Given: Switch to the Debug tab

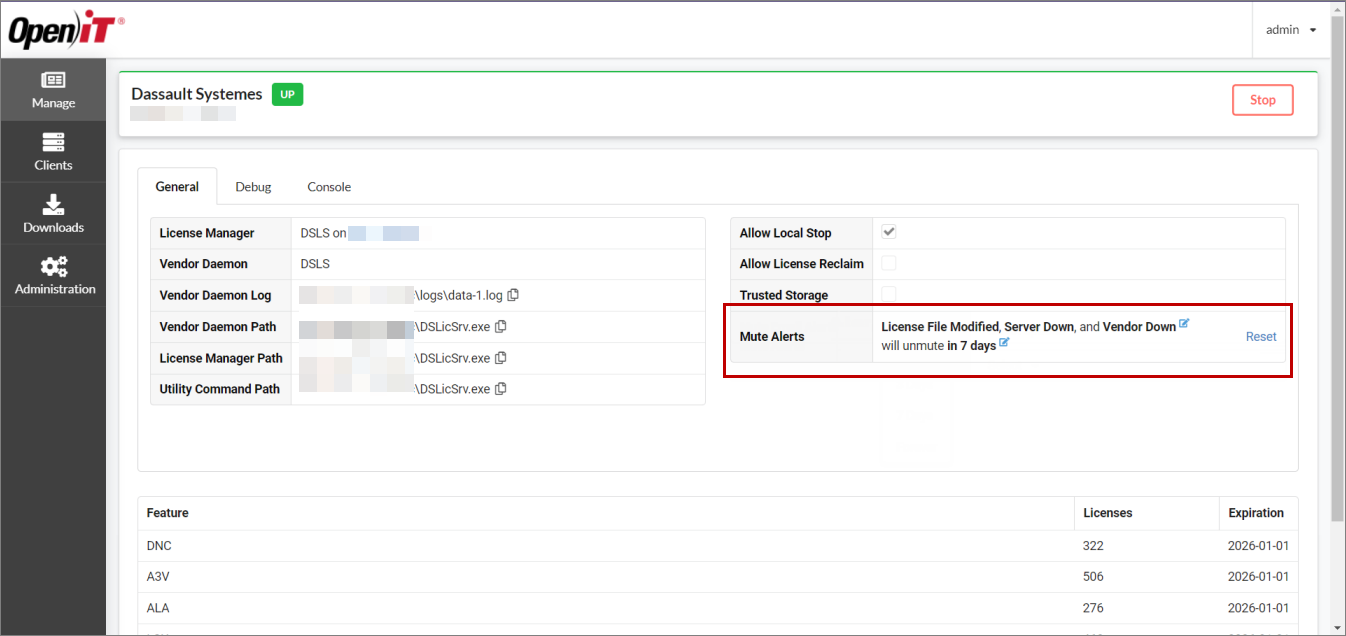Looking at the screenshot, I should tap(253, 187).
